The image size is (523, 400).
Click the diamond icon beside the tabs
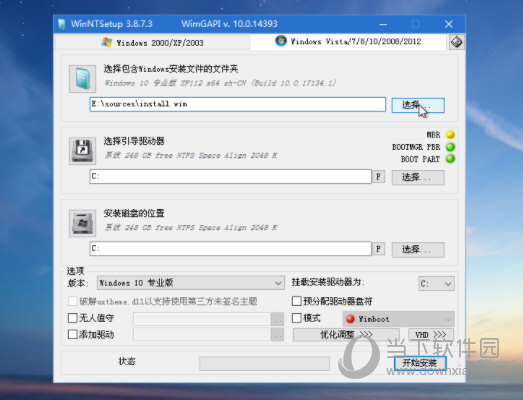click(x=456, y=42)
